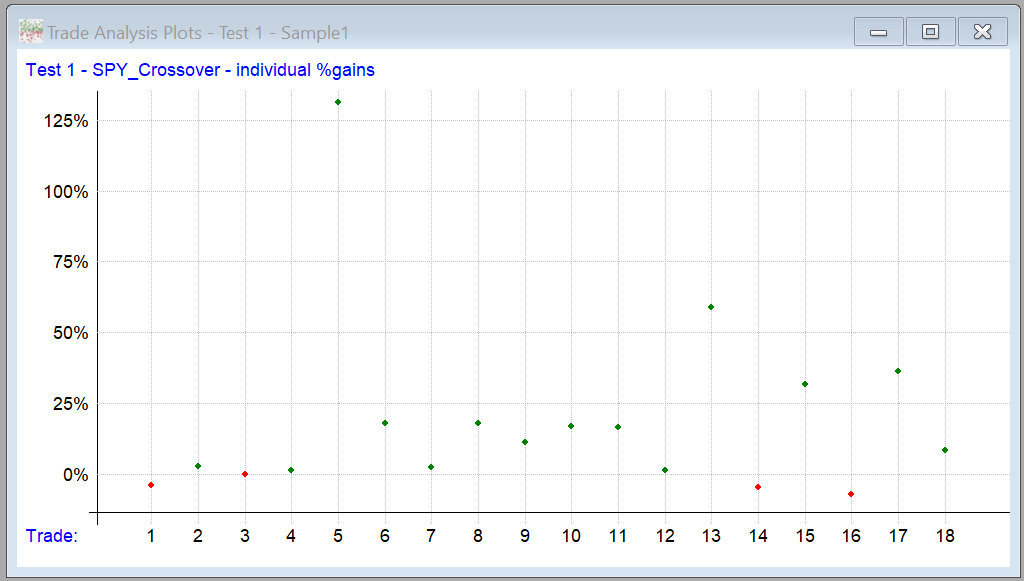Click the green point for trade 6
The width and height of the screenshot is (1024, 581).
point(385,423)
